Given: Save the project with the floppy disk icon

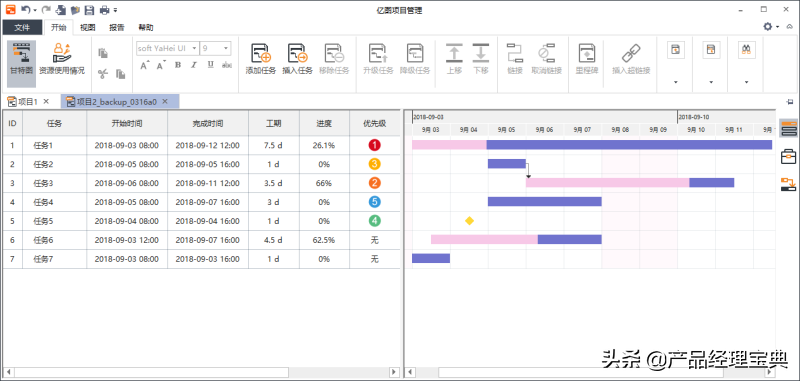Looking at the screenshot, I should pyautogui.click(x=89, y=10).
